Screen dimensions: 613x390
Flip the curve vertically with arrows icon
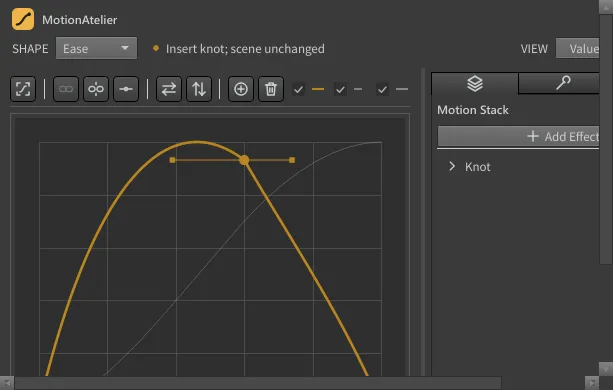[199, 89]
